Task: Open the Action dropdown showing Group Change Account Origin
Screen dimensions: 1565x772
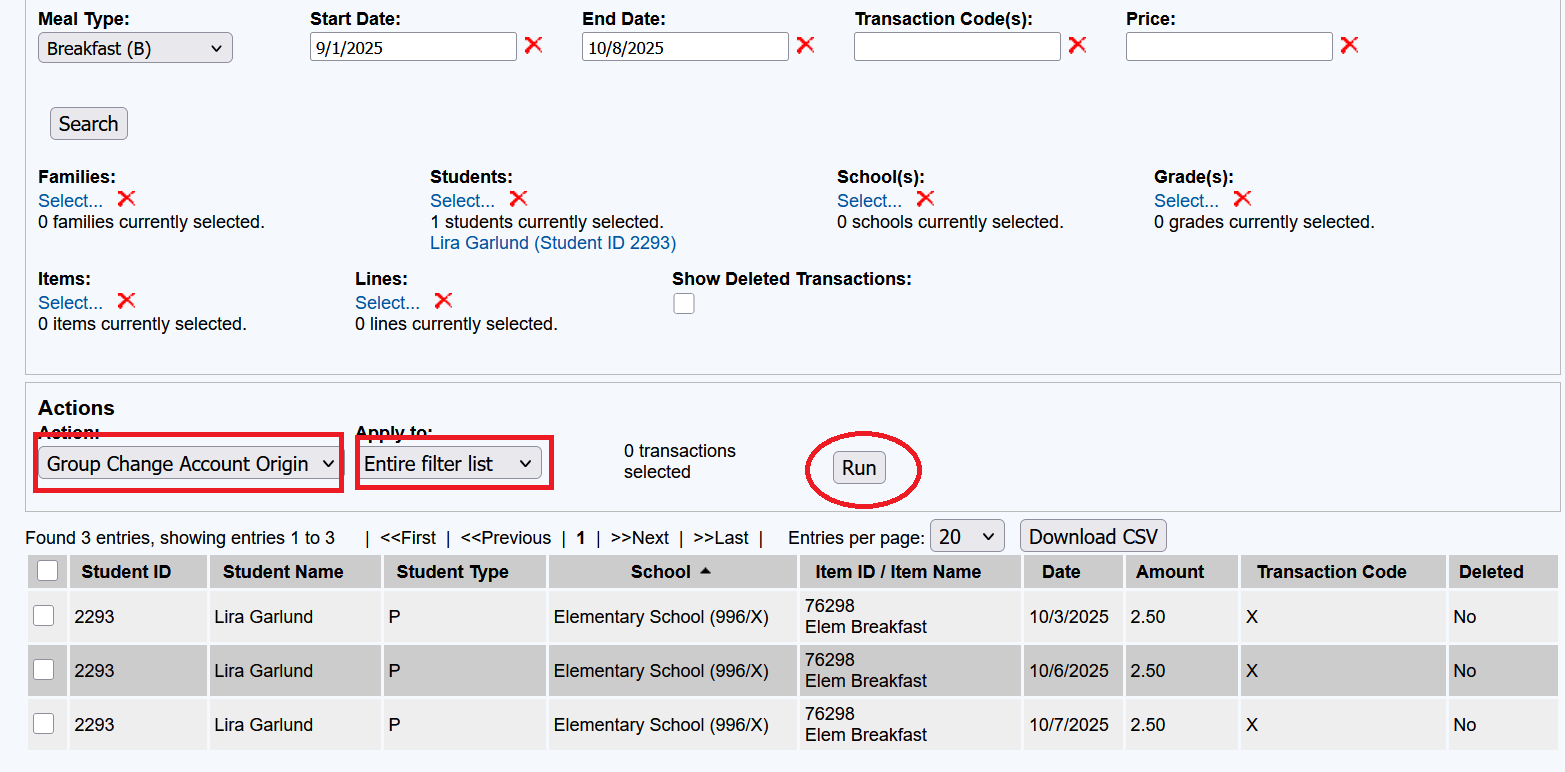Action: click(x=190, y=464)
